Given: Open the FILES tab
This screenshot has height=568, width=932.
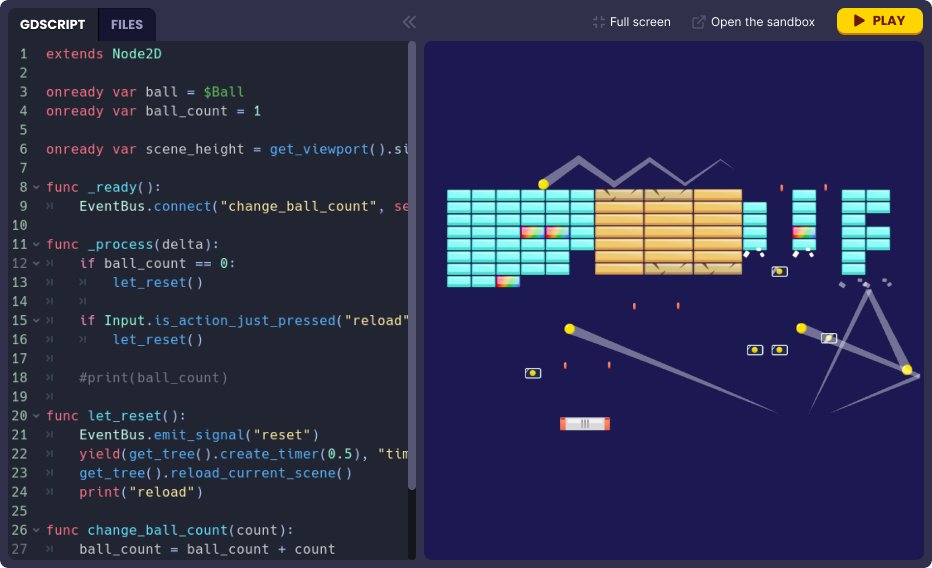Looking at the screenshot, I should (x=127, y=24).
